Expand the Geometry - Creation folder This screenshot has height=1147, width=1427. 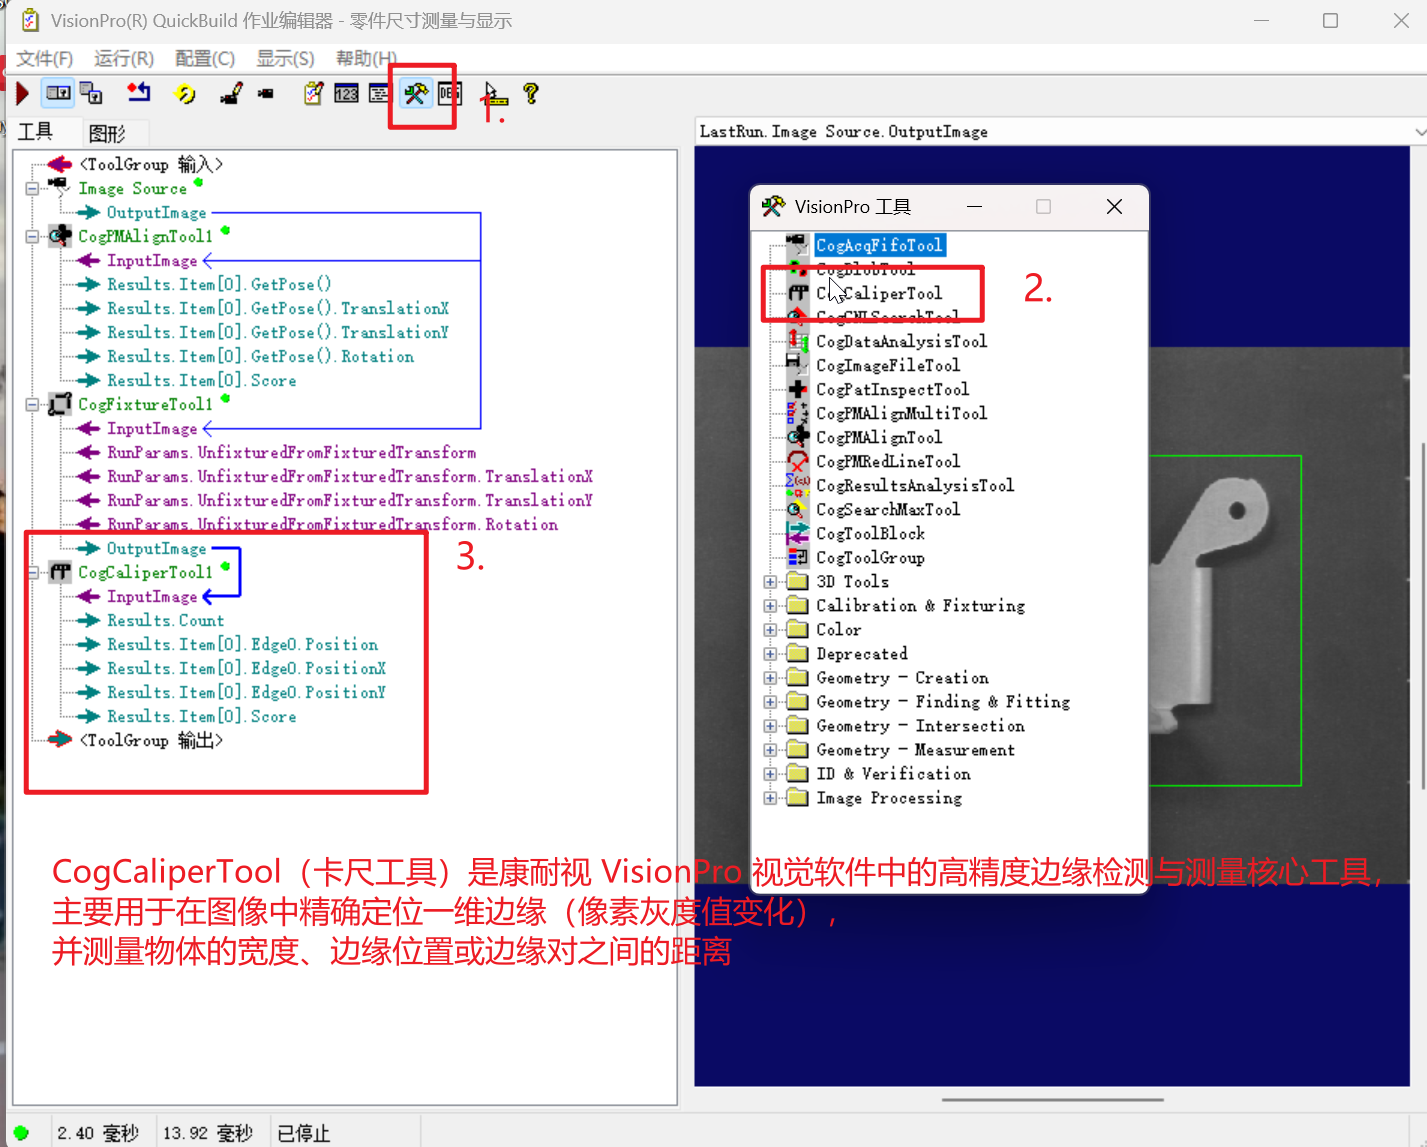[x=770, y=677]
